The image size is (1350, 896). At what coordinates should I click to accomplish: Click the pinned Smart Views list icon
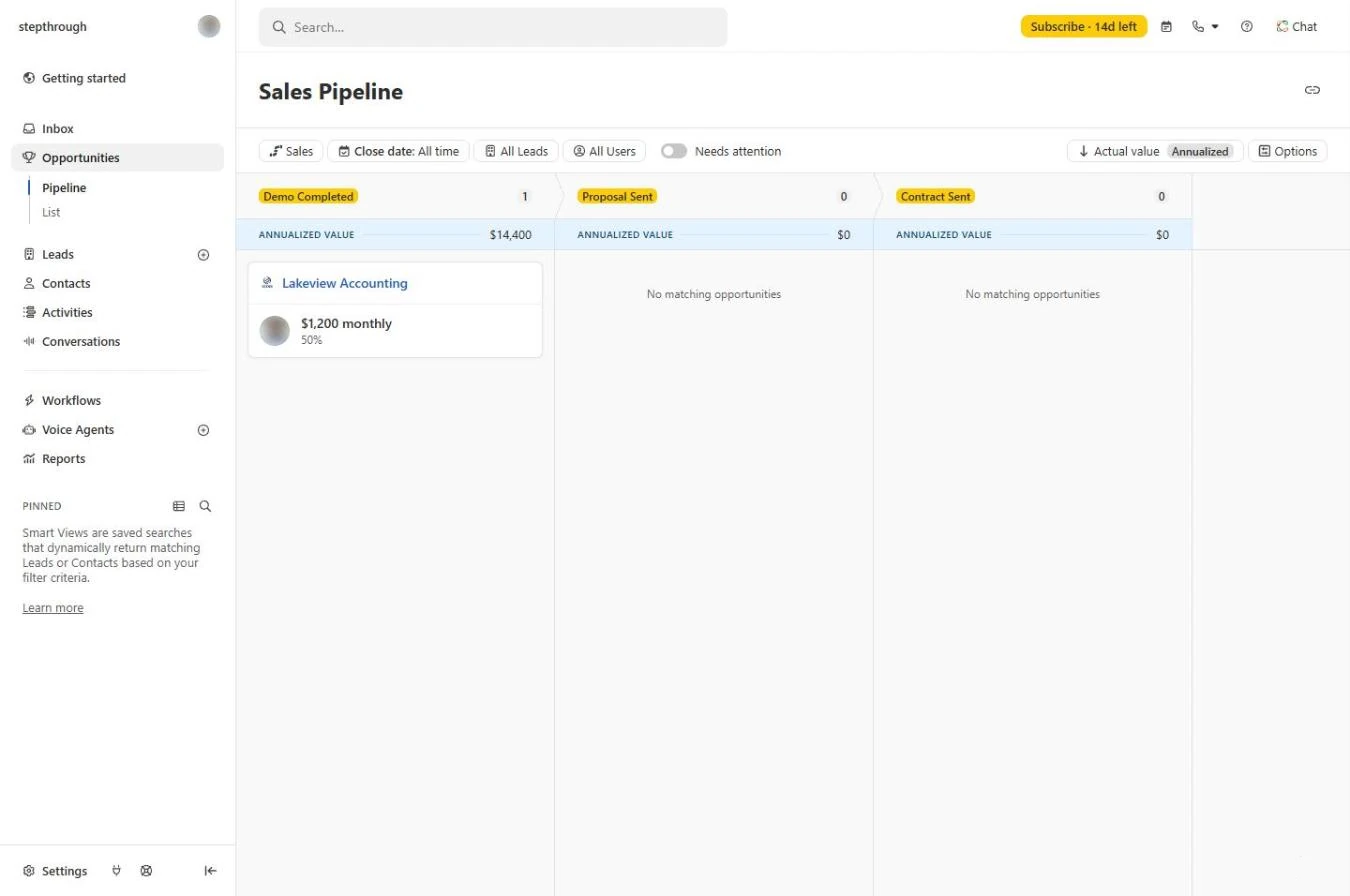[x=179, y=506]
